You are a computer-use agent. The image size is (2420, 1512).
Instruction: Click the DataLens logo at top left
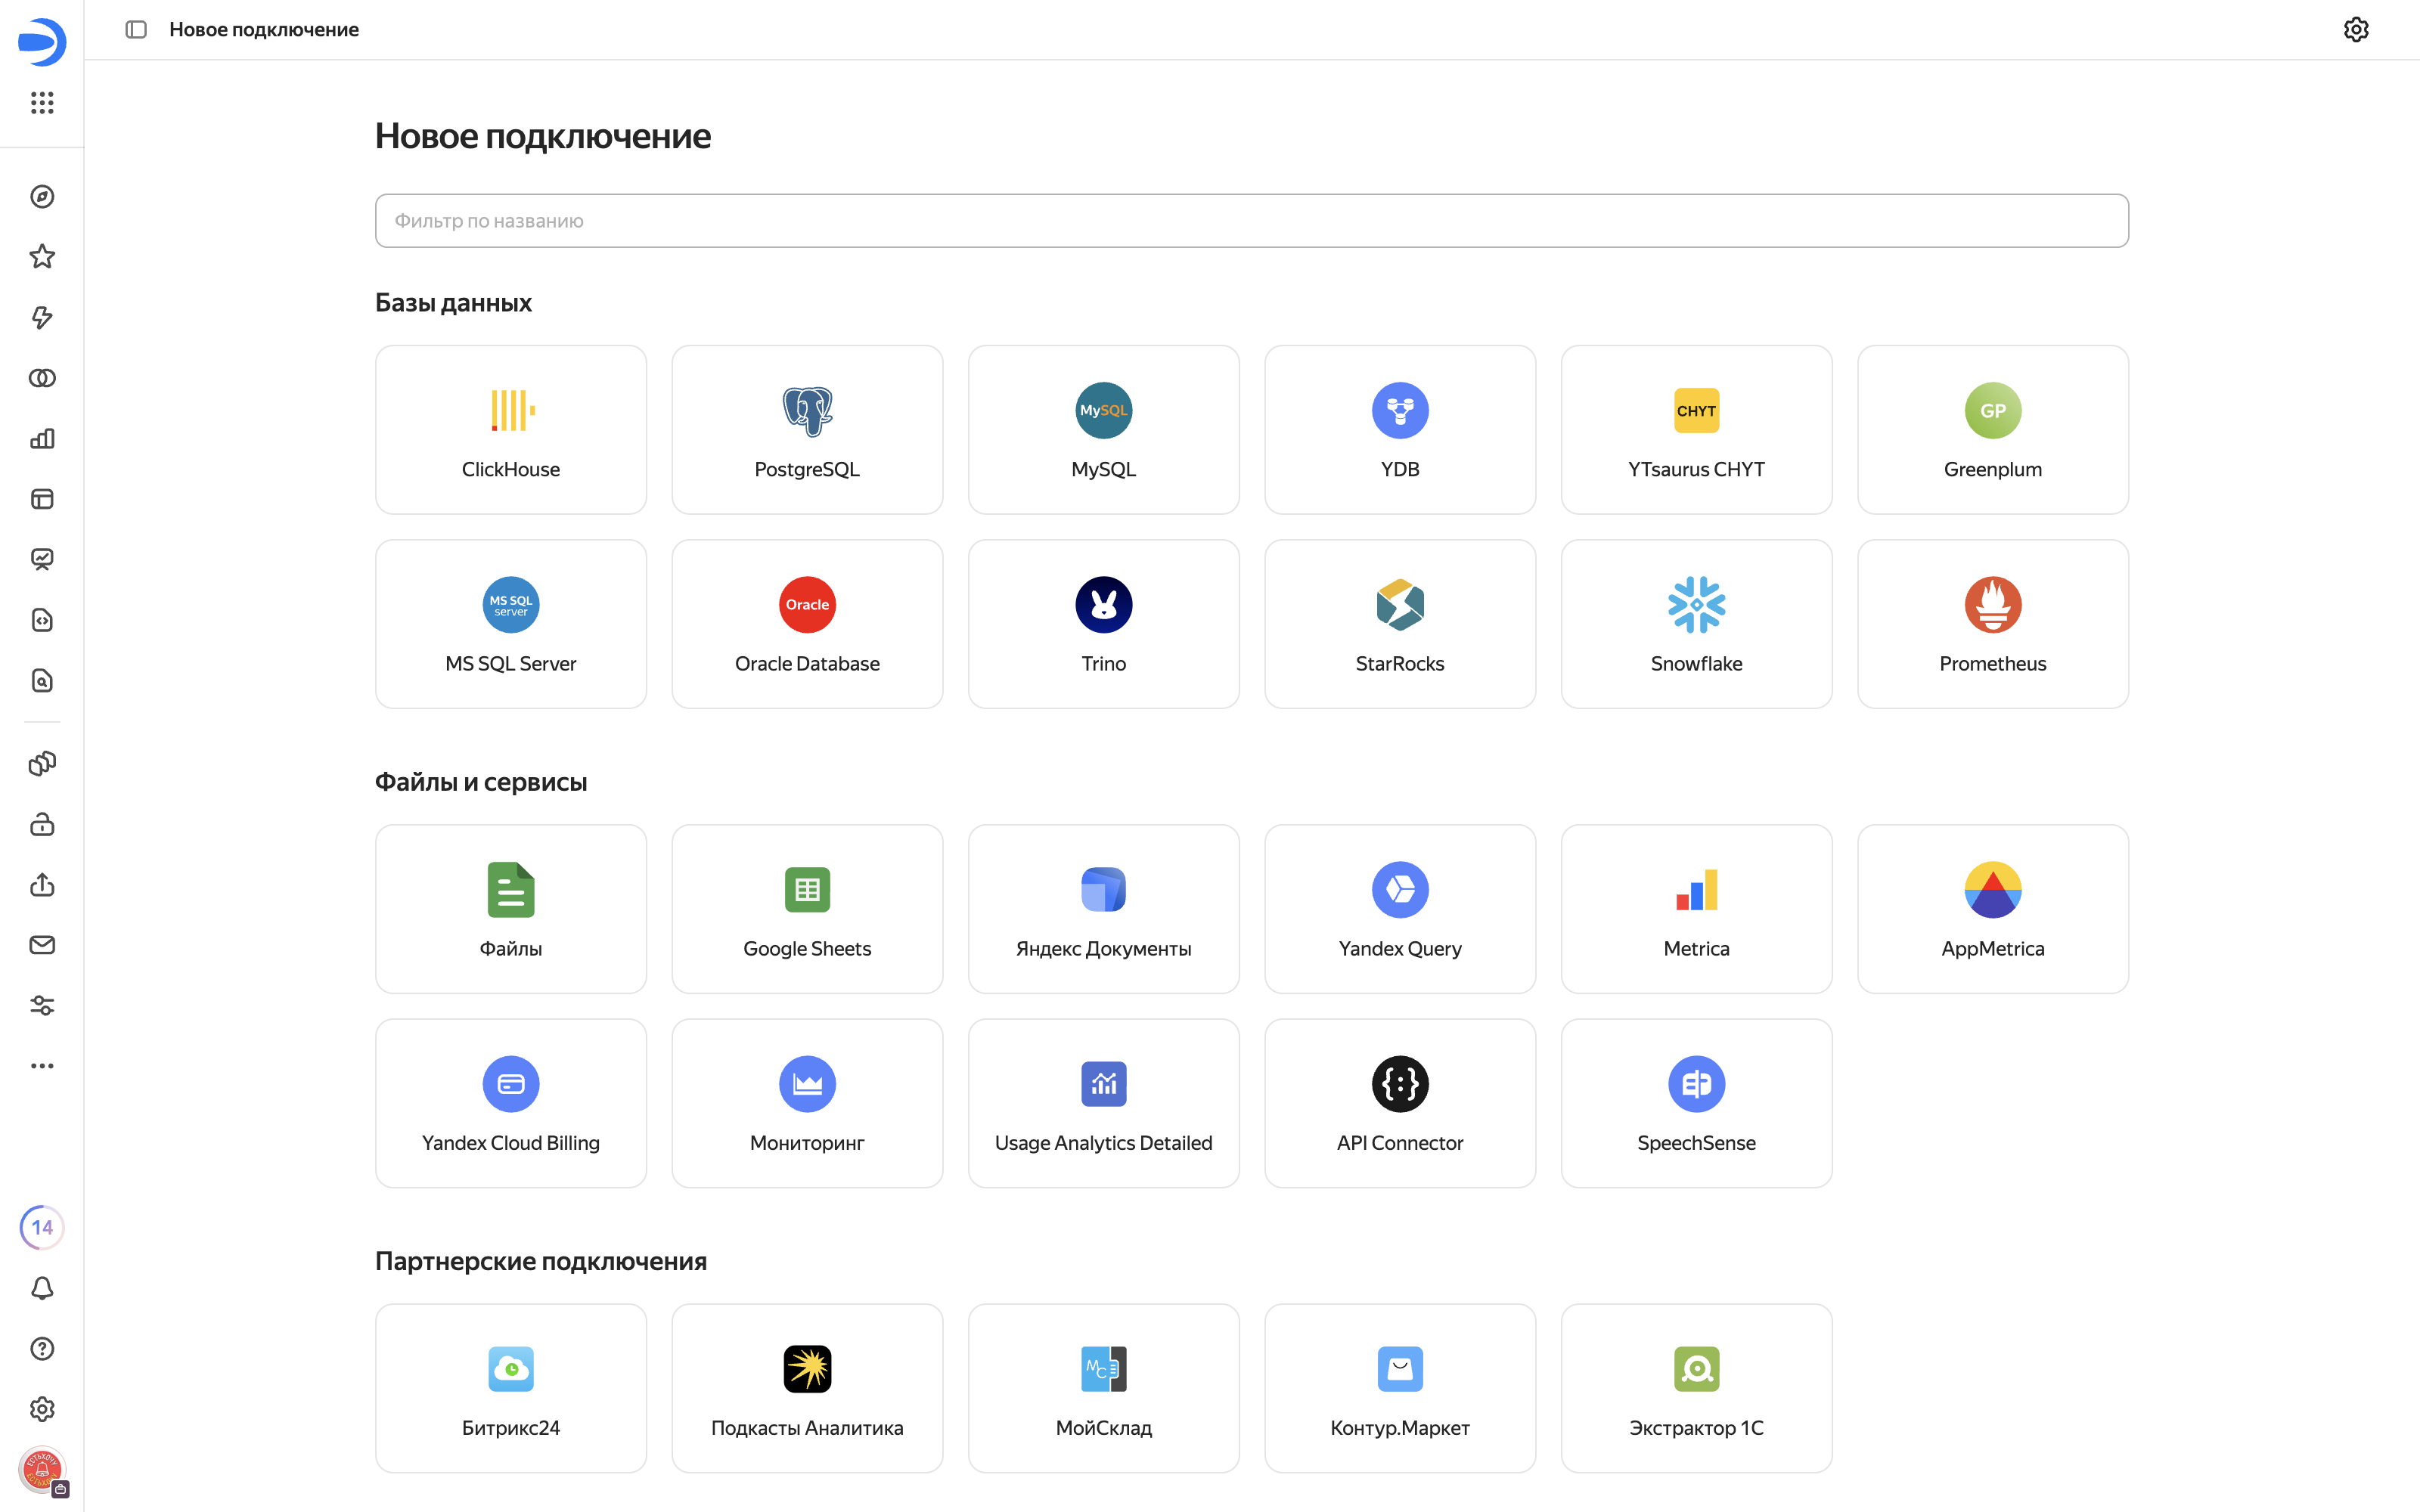[x=42, y=42]
